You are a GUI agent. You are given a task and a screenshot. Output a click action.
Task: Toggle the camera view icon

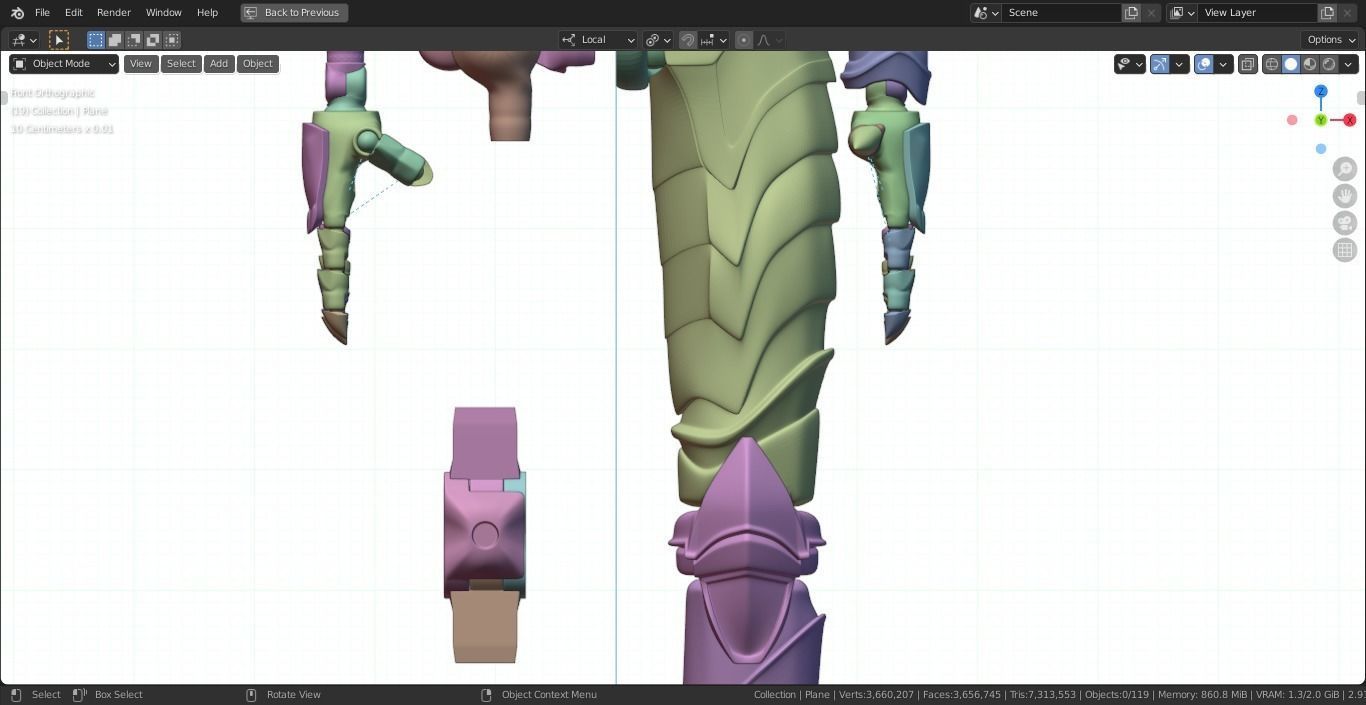pos(1345,223)
